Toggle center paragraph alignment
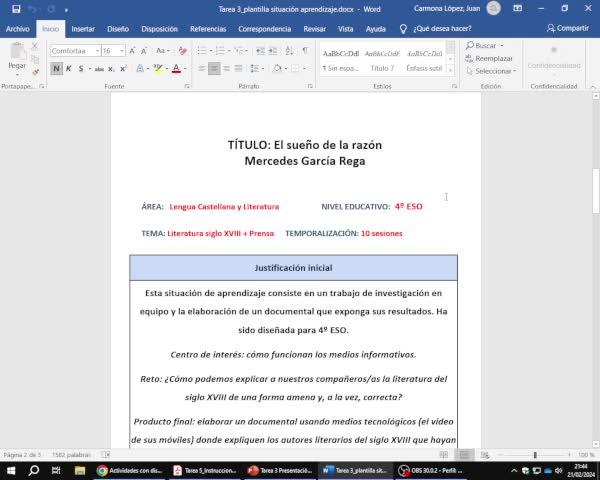 click(213, 69)
